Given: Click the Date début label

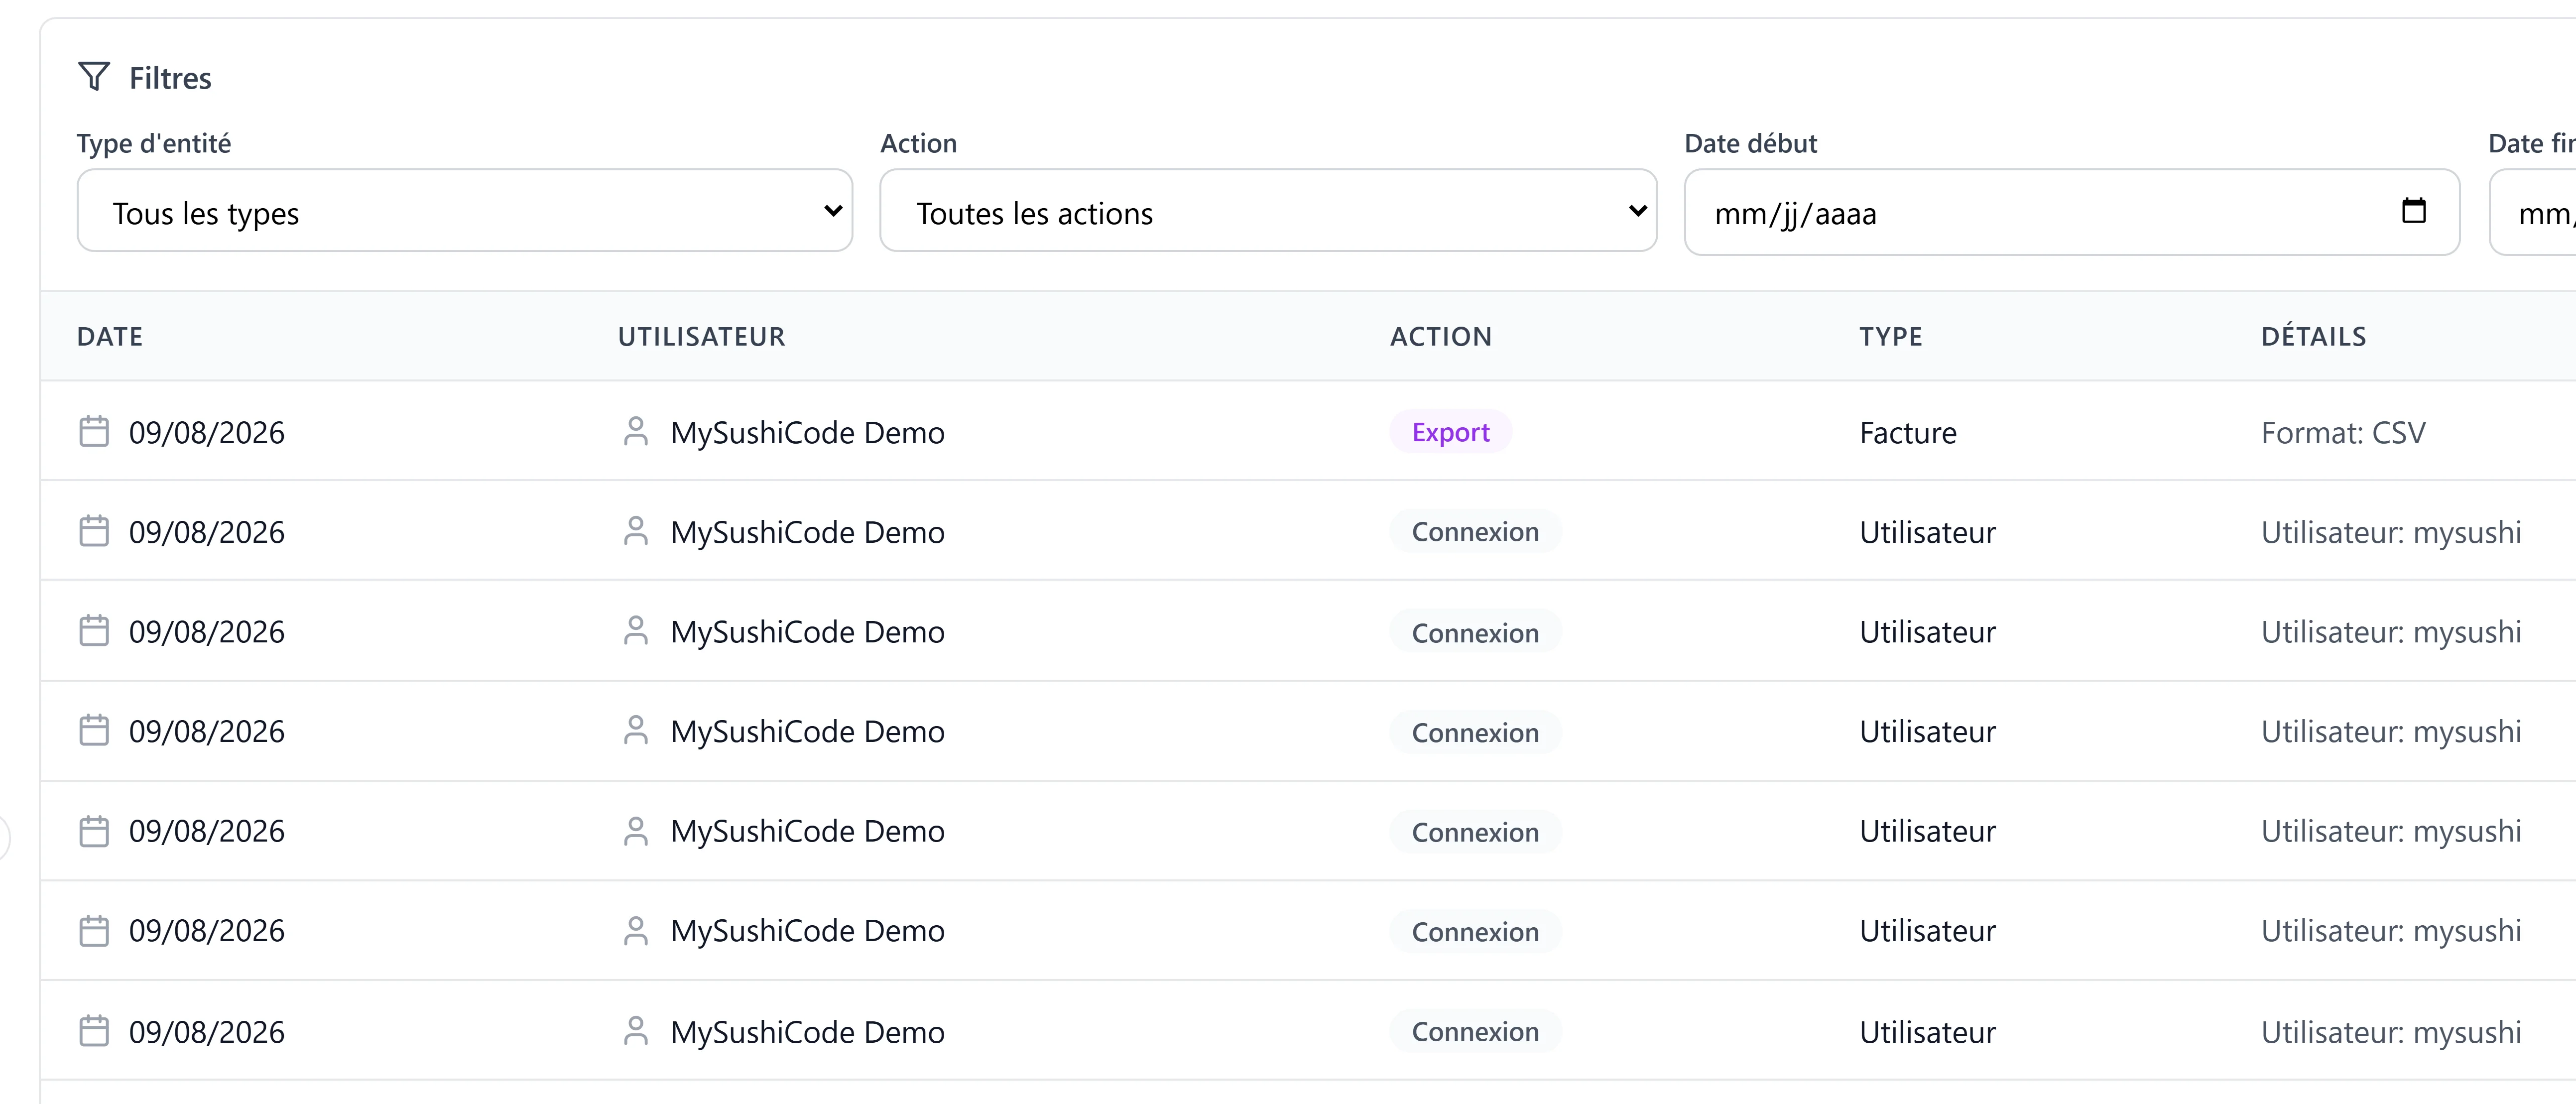Looking at the screenshot, I should point(1750,143).
